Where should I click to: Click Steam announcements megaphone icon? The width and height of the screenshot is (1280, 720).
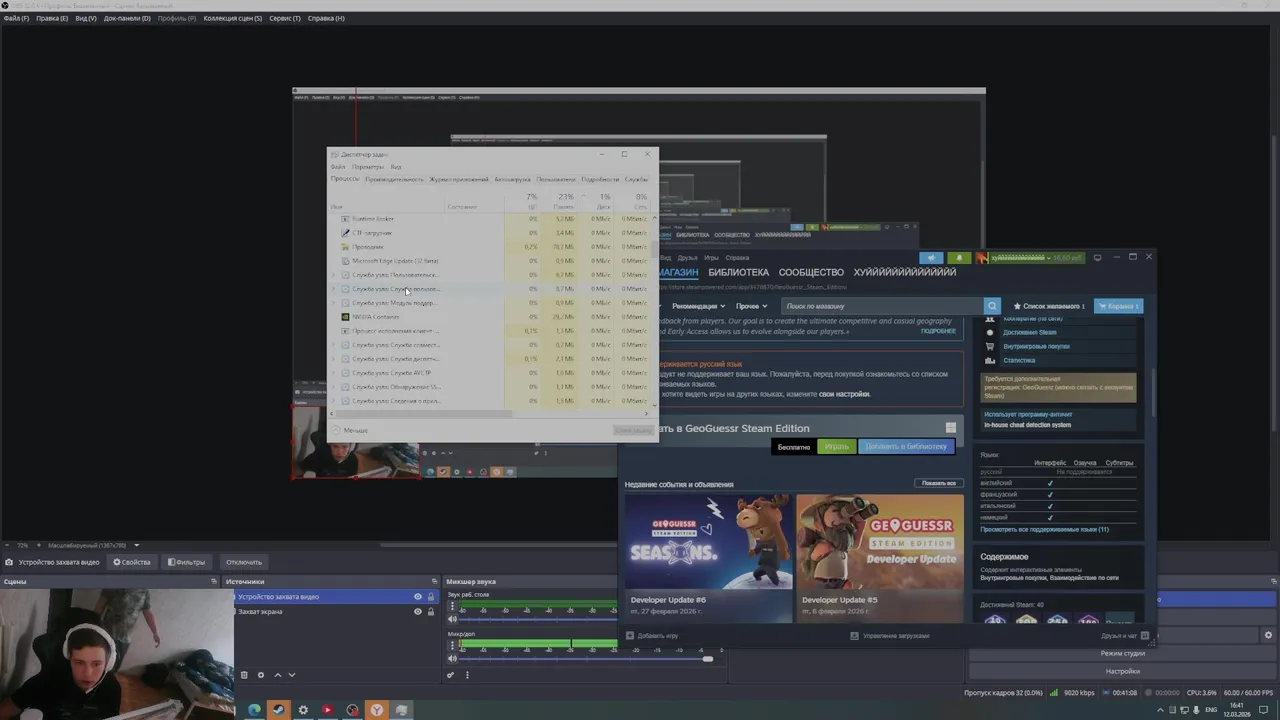click(x=932, y=258)
